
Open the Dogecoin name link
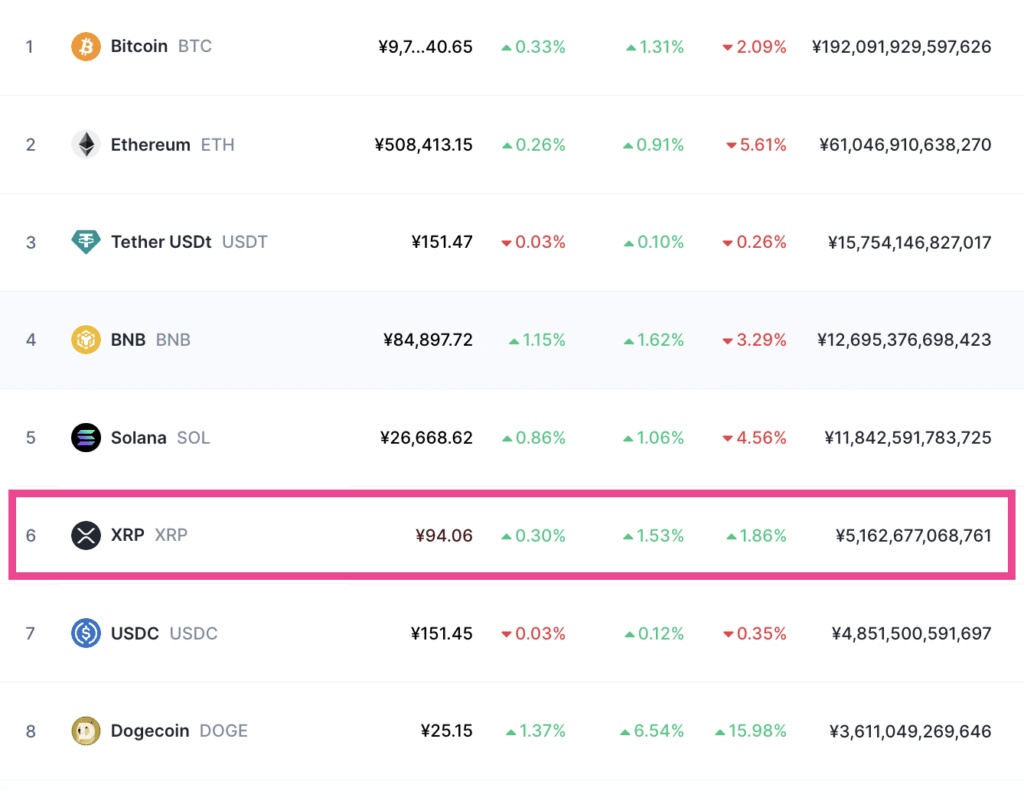(150, 731)
